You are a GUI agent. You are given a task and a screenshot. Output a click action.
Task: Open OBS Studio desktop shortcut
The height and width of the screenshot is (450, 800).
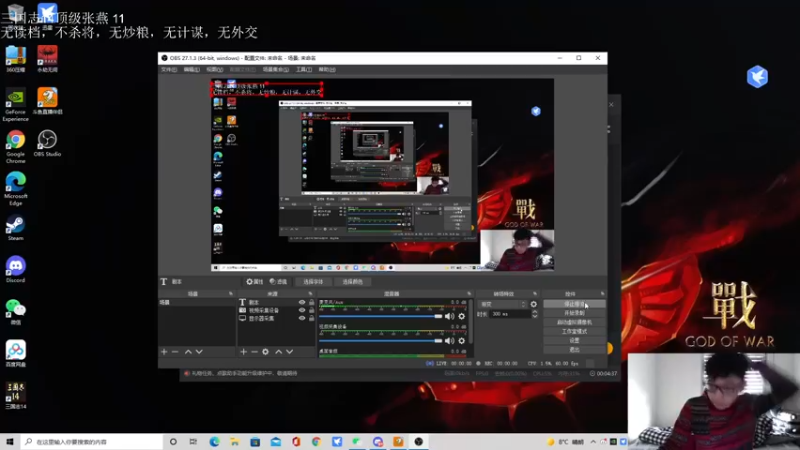coord(47,143)
